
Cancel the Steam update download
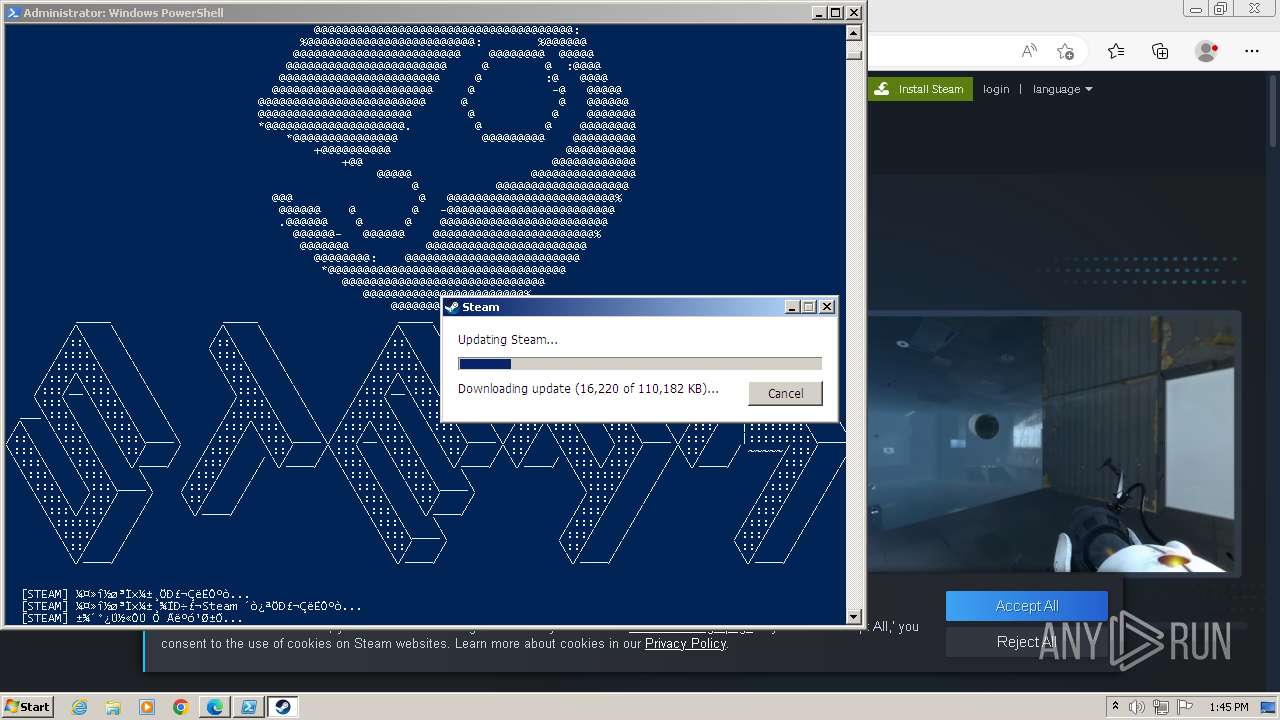(x=785, y=393)
